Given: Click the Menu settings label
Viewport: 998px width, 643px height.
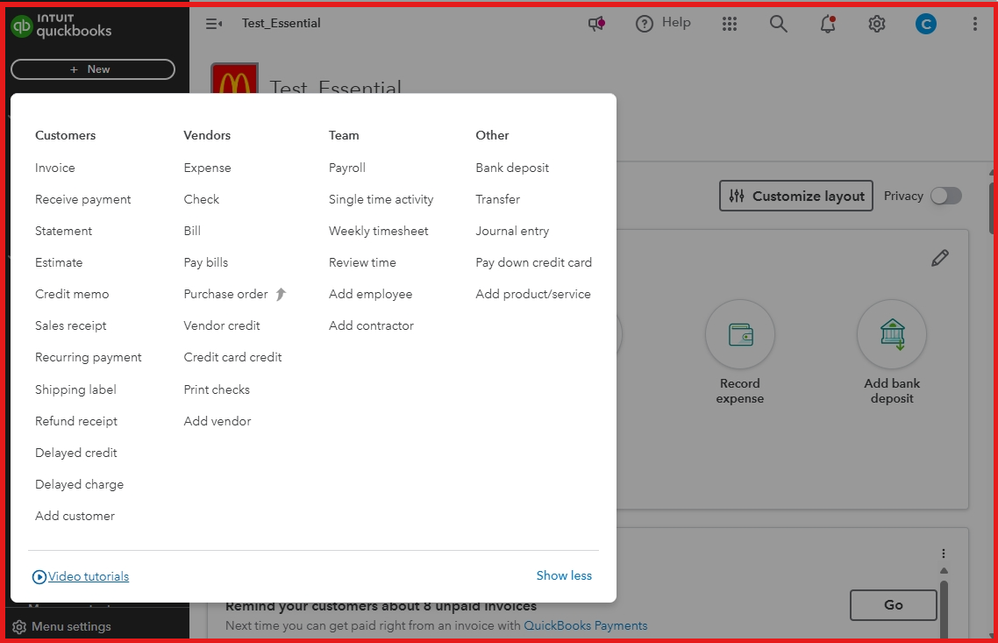Looking at the screenshot, I should (x=71, y=627).
